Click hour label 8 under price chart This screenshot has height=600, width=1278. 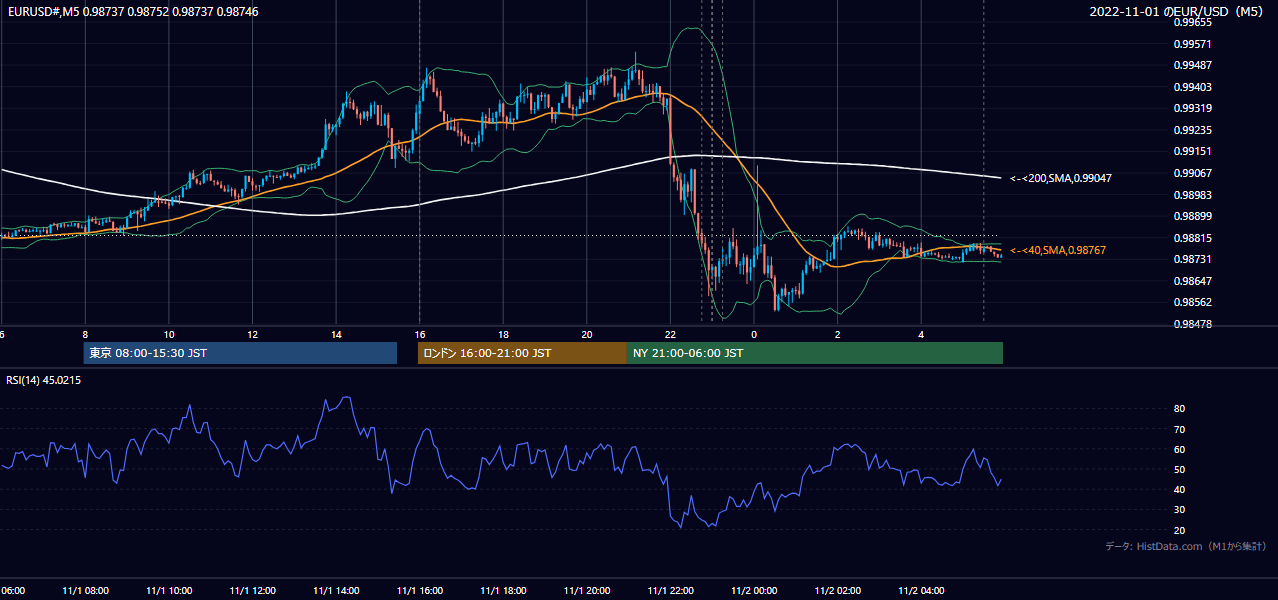click(x=85, y=335)
